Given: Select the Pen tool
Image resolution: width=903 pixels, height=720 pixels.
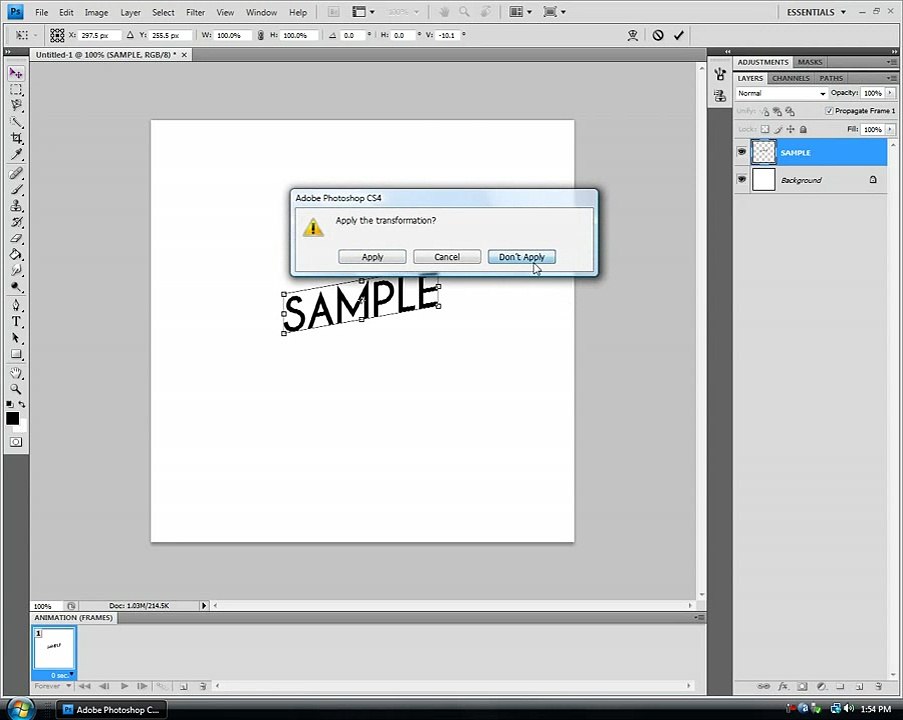Looking at the screenshot, I should coord(16,305).
